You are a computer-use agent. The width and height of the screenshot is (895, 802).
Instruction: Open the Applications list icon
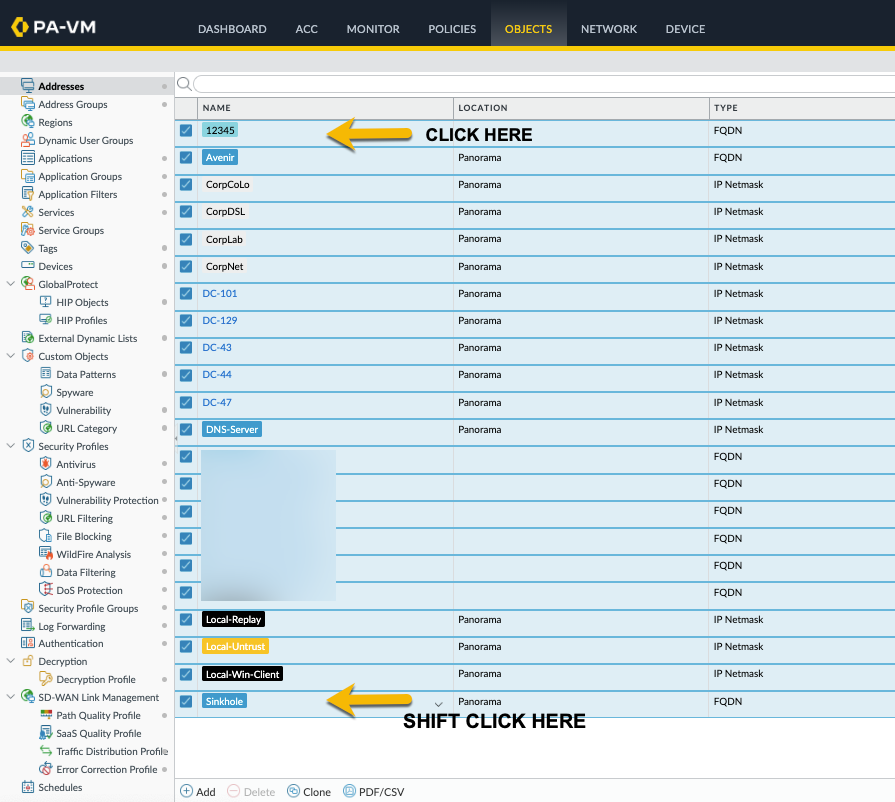tap(27, 158)
